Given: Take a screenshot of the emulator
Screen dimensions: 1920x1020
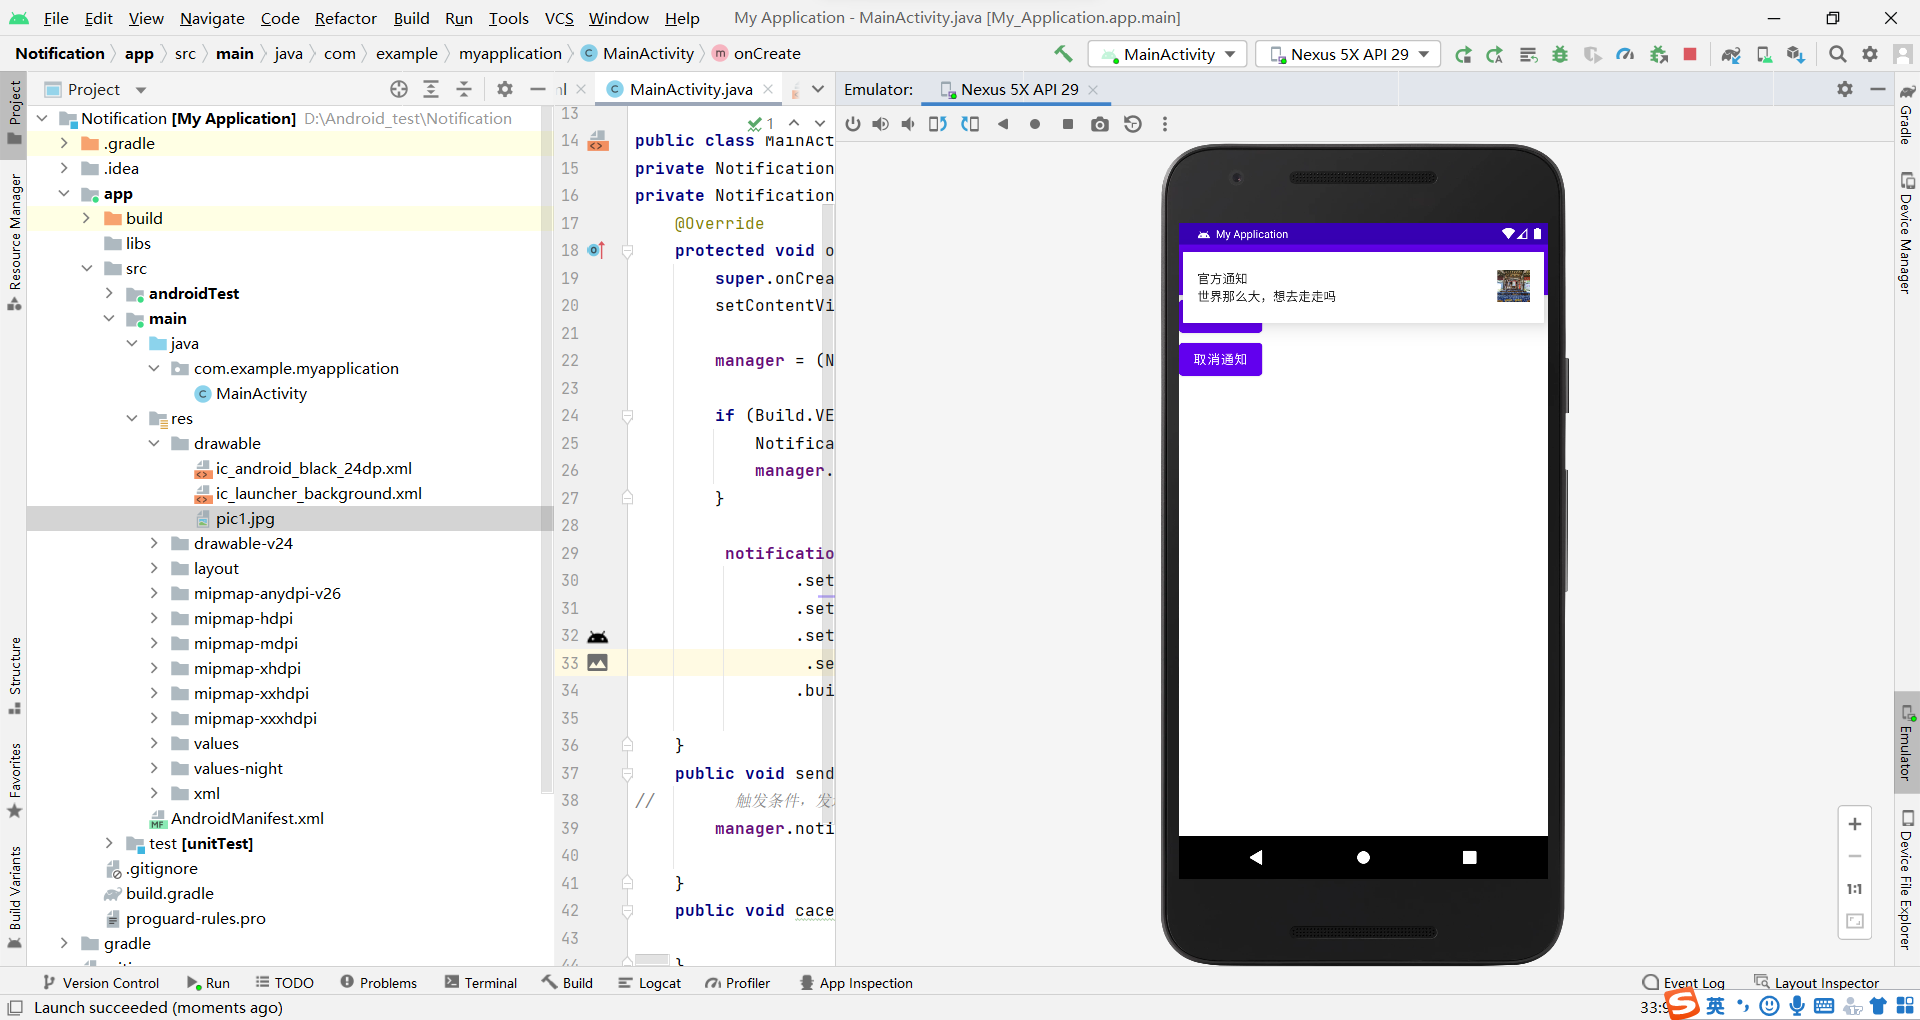Looking at the screenshot, I should [1100, 124].
